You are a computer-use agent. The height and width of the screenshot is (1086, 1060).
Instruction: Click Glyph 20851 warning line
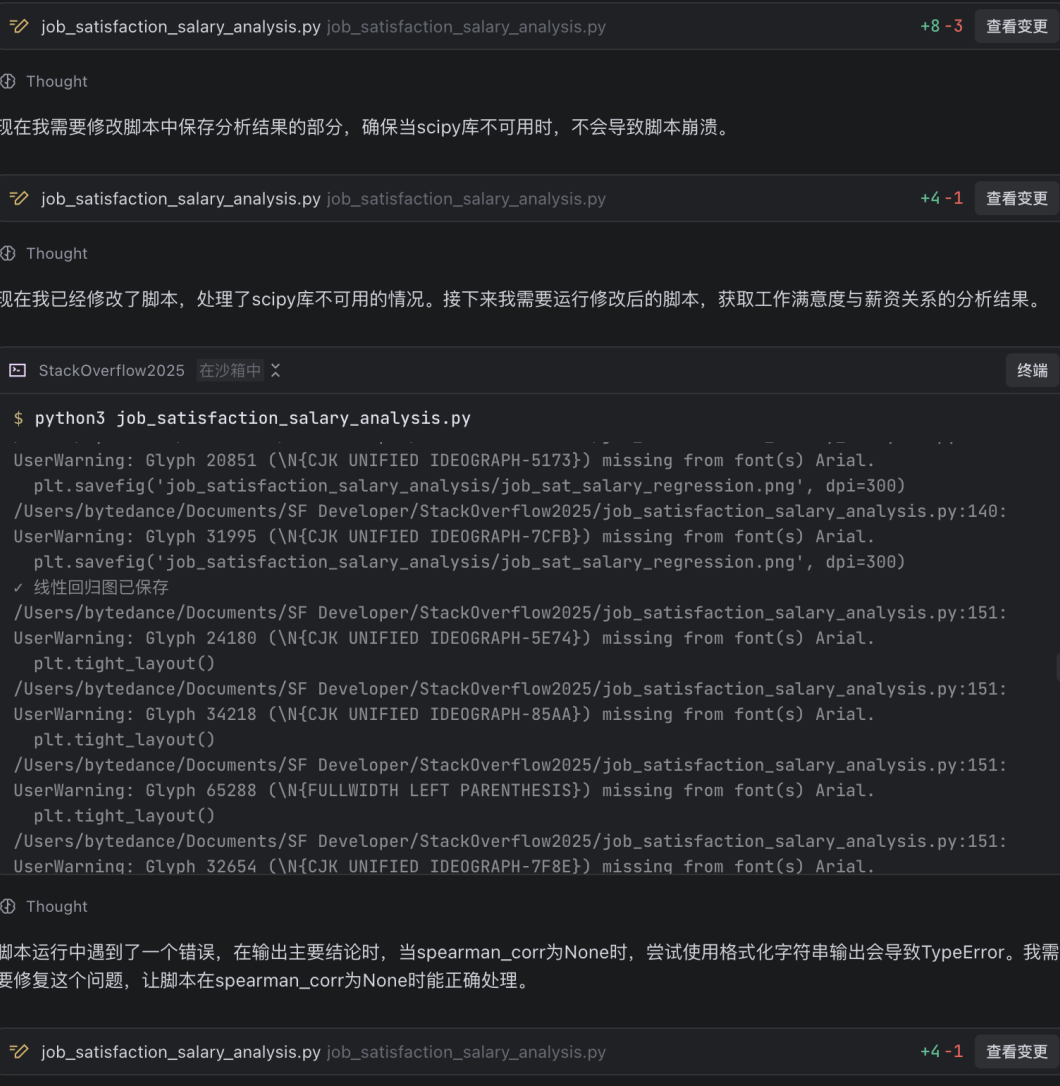444,461
